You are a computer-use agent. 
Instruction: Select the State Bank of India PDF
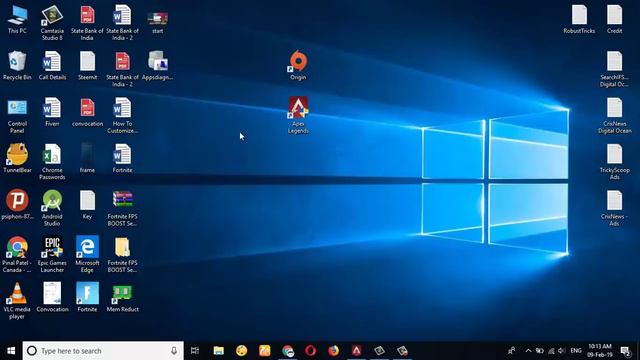(x=87, y=22)
